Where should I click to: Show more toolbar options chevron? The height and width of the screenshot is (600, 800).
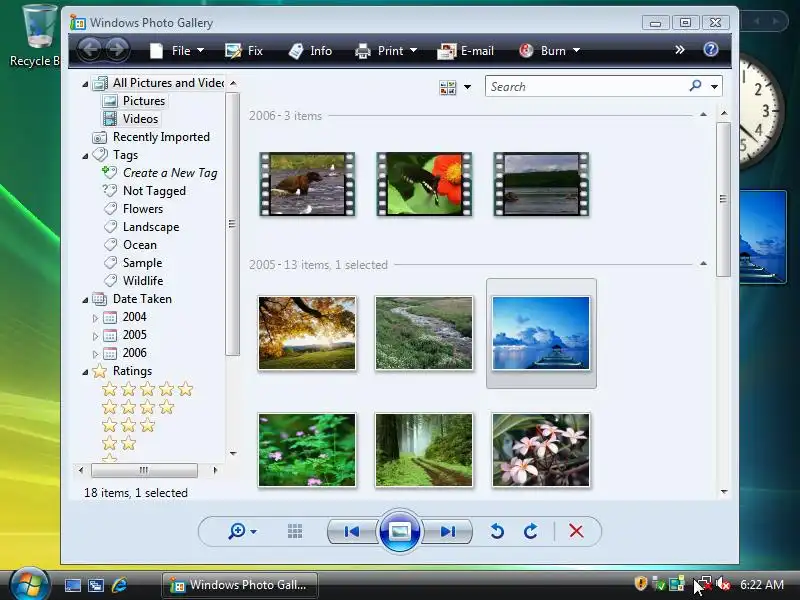click(x=680, y=49)
